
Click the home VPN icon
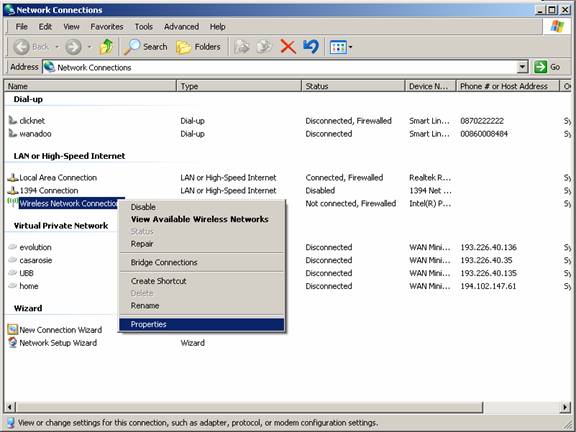(x=12, y=285)
